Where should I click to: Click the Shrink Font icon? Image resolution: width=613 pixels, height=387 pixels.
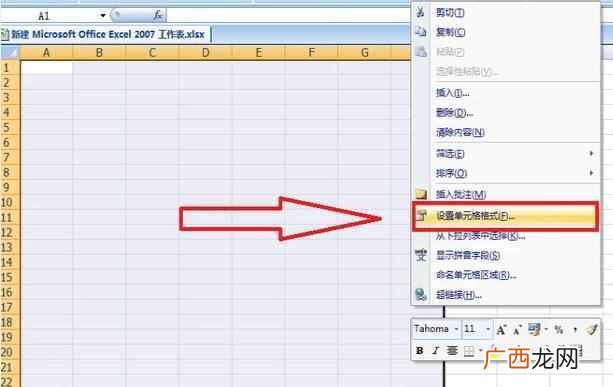pos(517,330)
